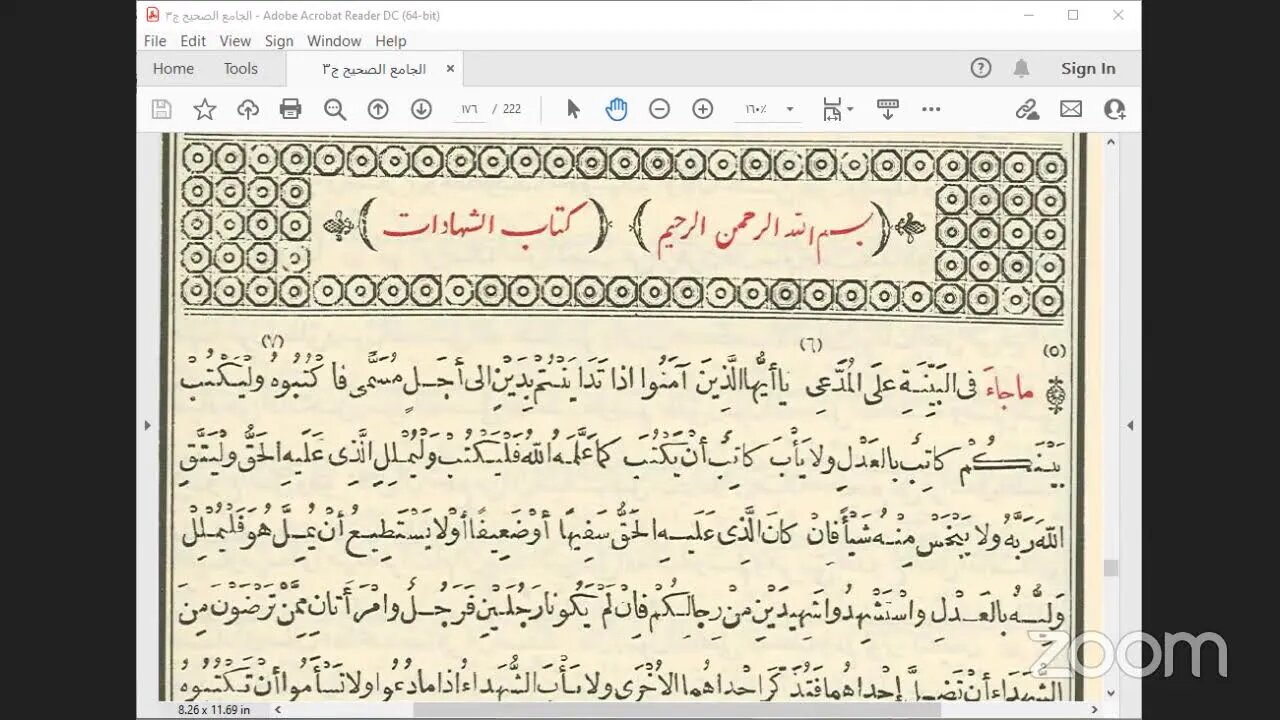Viewport: 1280px width, 720px height.
Task: Share the file with other people
Action: 1115,109
